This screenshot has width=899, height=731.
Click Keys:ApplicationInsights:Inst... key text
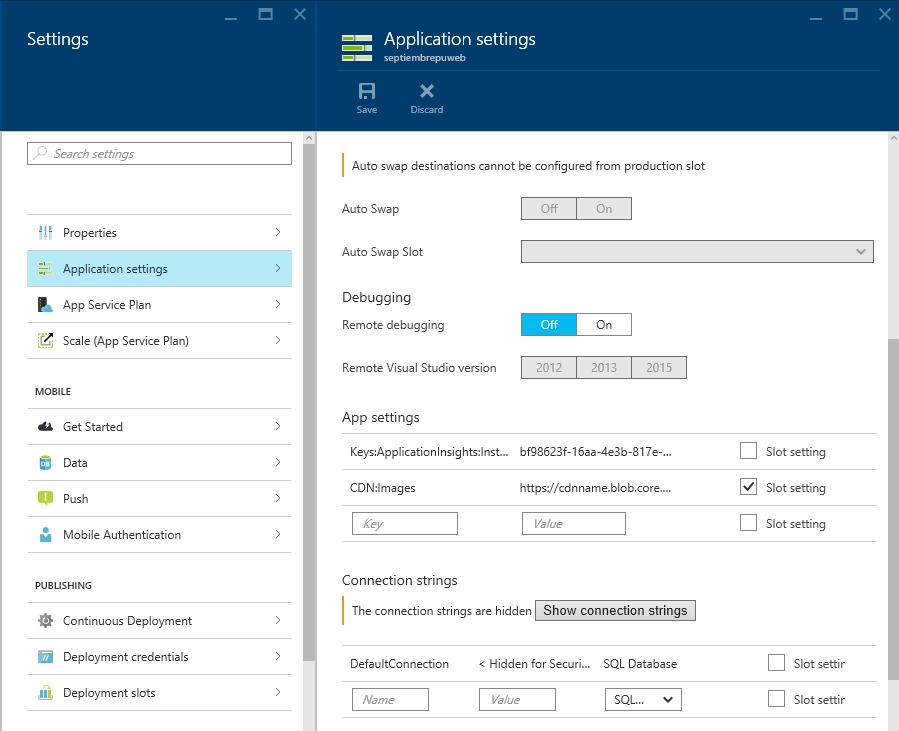(429, 452)
